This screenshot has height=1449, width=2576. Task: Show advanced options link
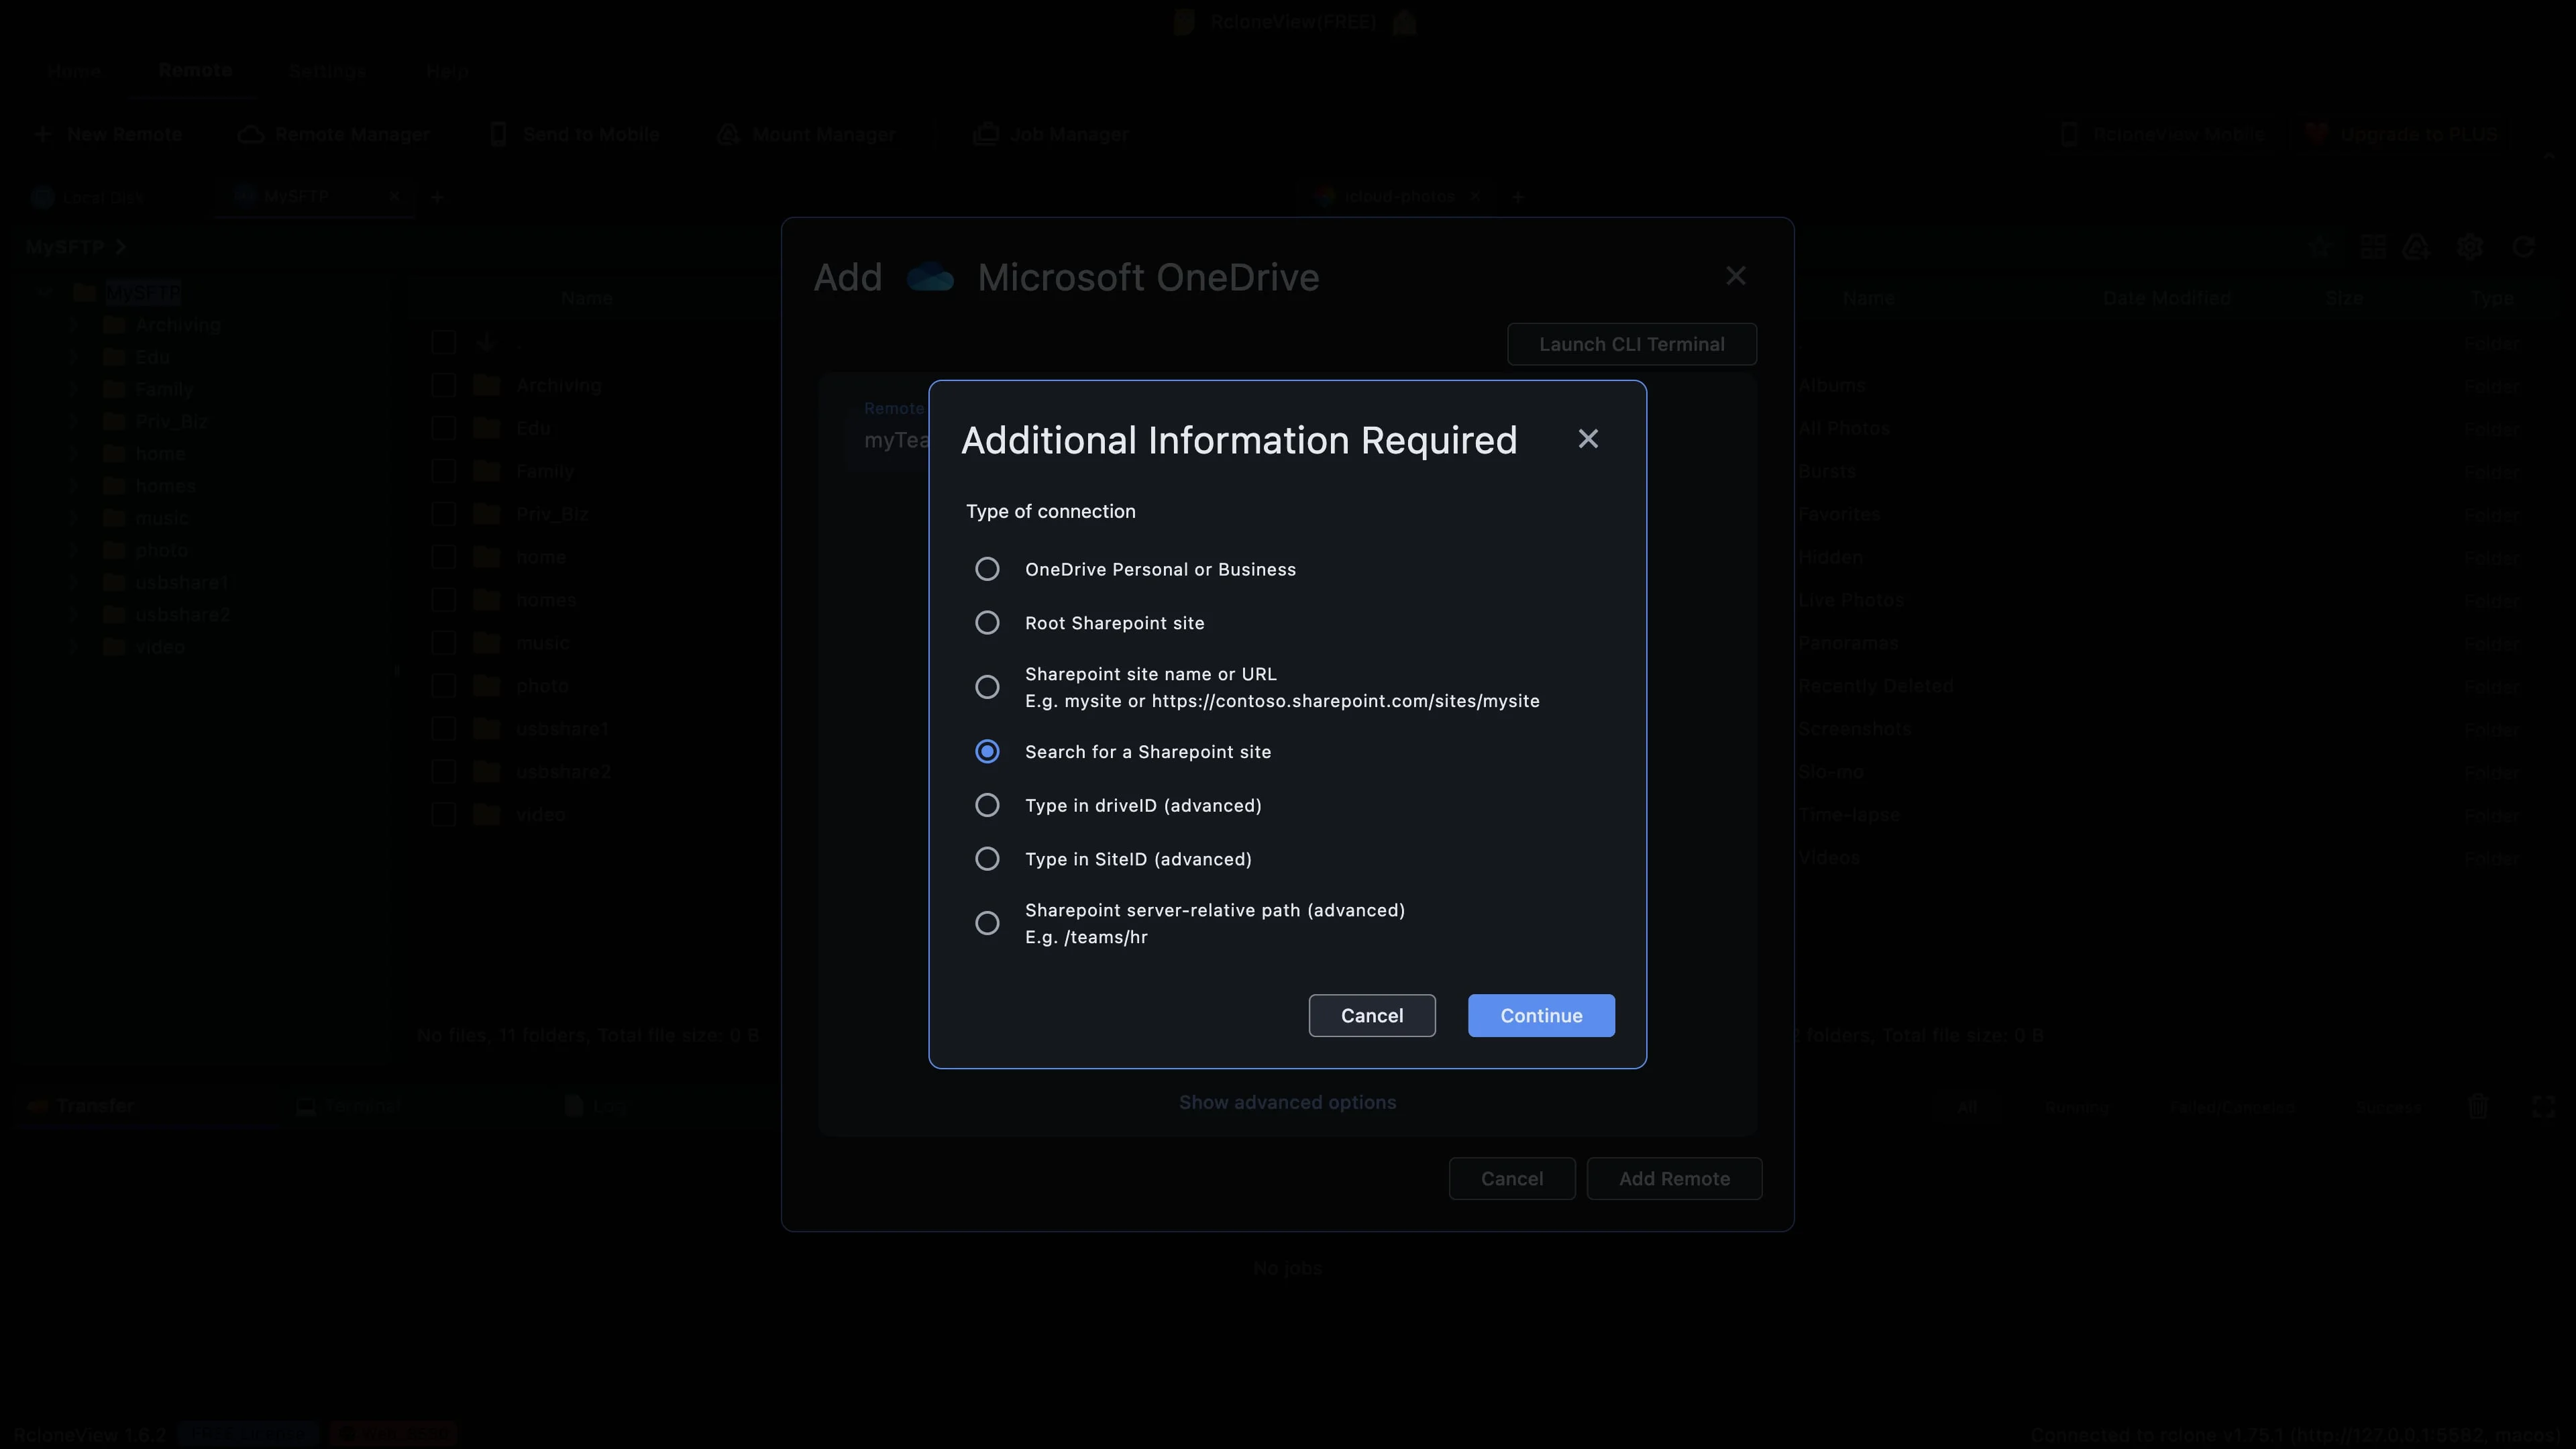[1287, 1102]
